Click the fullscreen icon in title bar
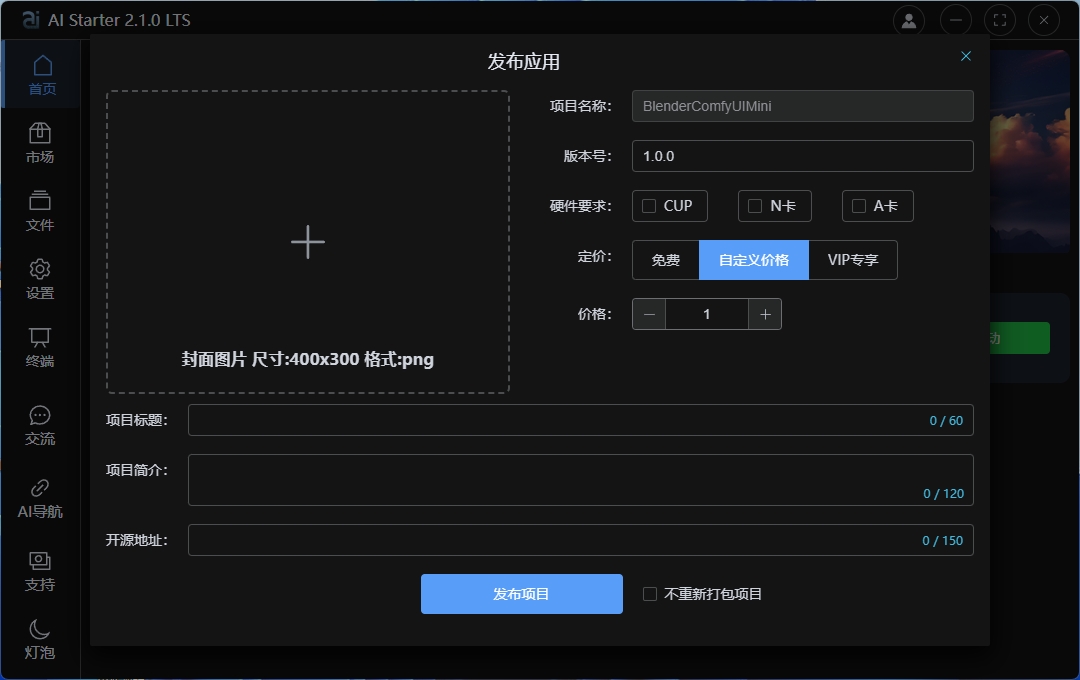 pos(1000,20)
